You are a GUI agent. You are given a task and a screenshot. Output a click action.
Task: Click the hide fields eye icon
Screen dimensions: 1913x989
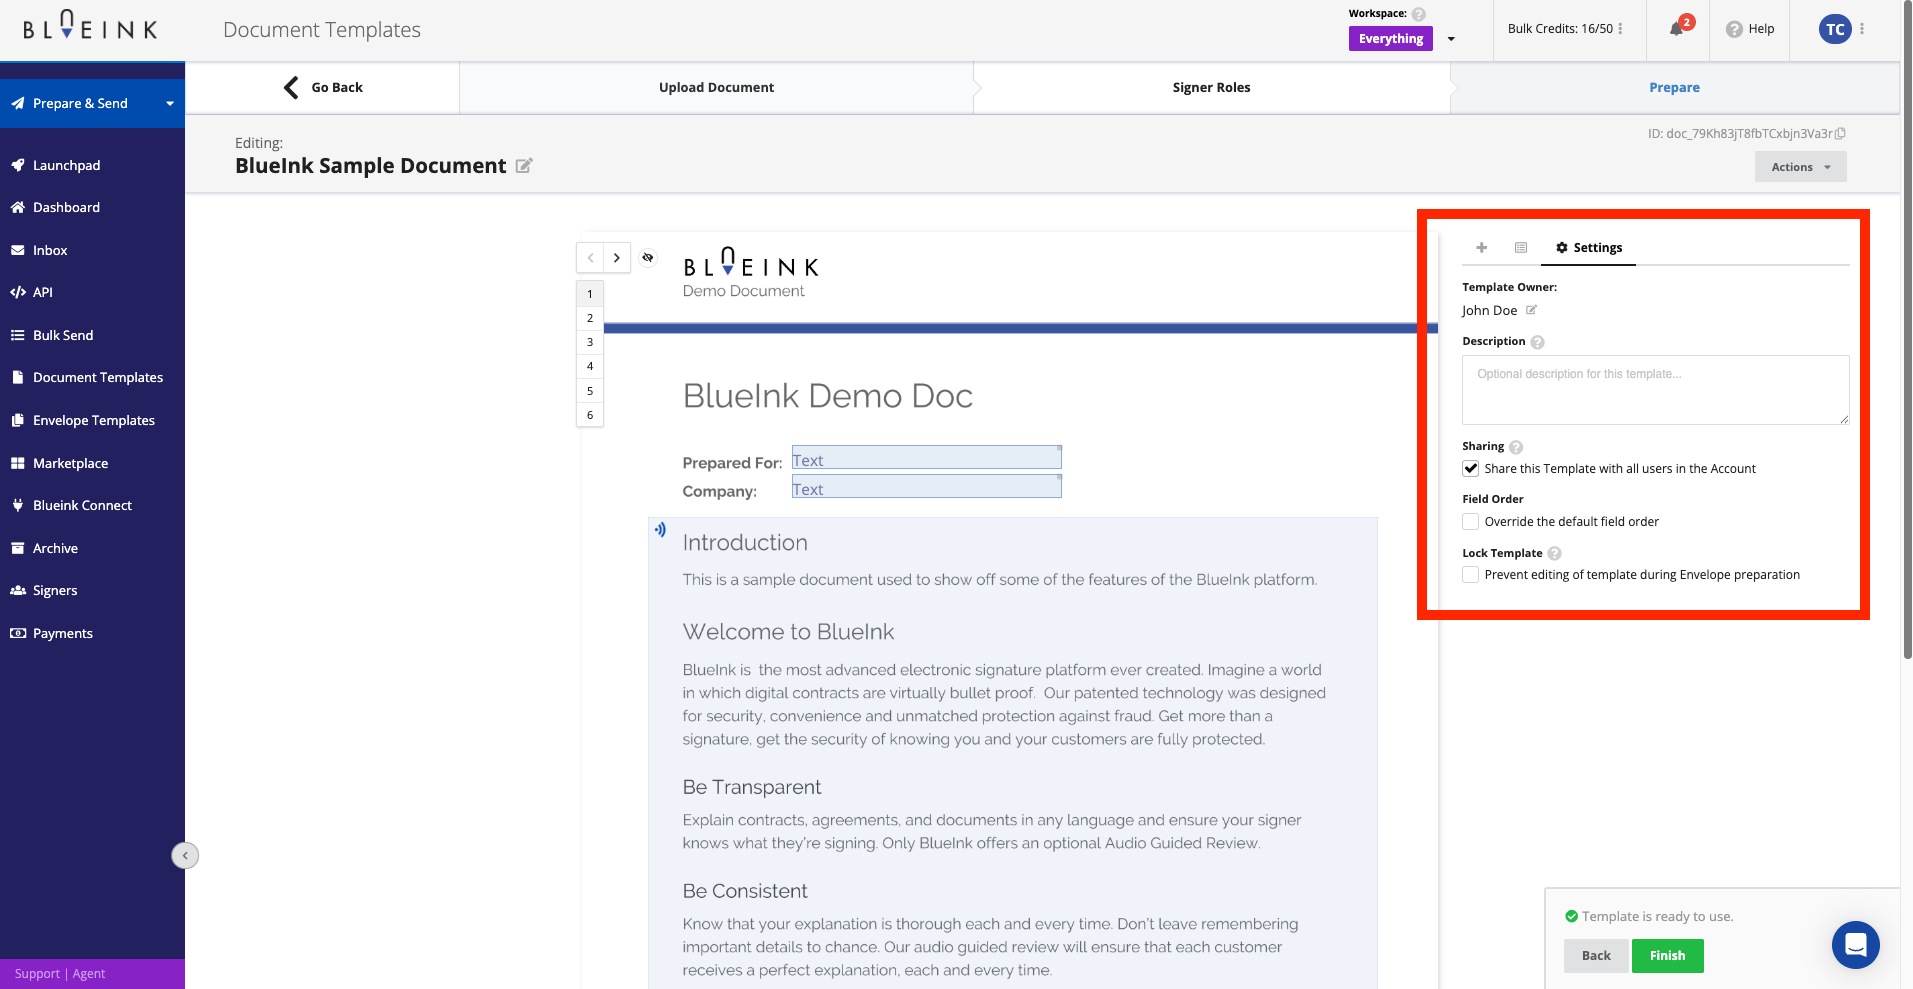[648, 258]
